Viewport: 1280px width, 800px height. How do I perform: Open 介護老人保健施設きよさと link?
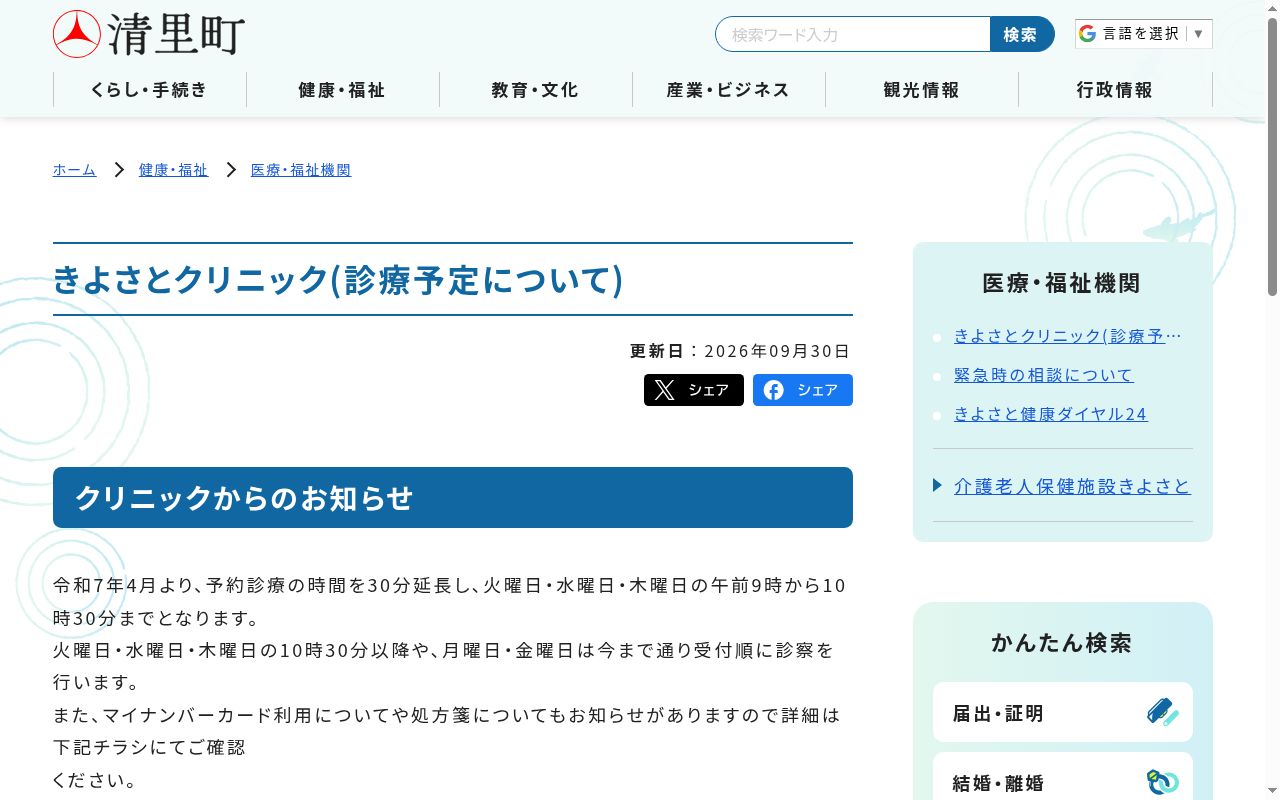click(1072, 486)
